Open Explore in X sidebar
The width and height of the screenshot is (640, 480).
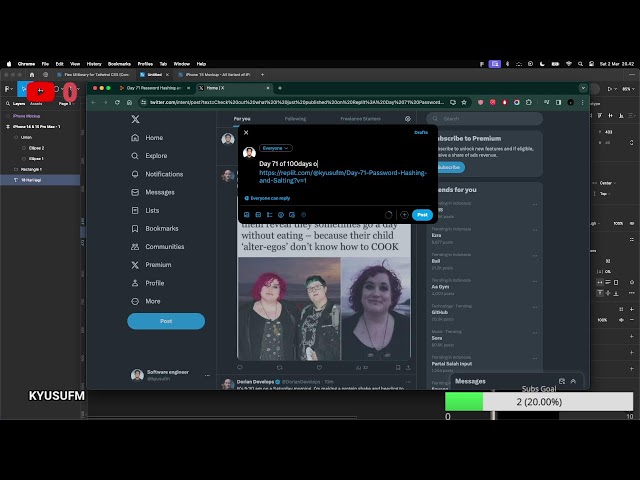pos(149,156)
